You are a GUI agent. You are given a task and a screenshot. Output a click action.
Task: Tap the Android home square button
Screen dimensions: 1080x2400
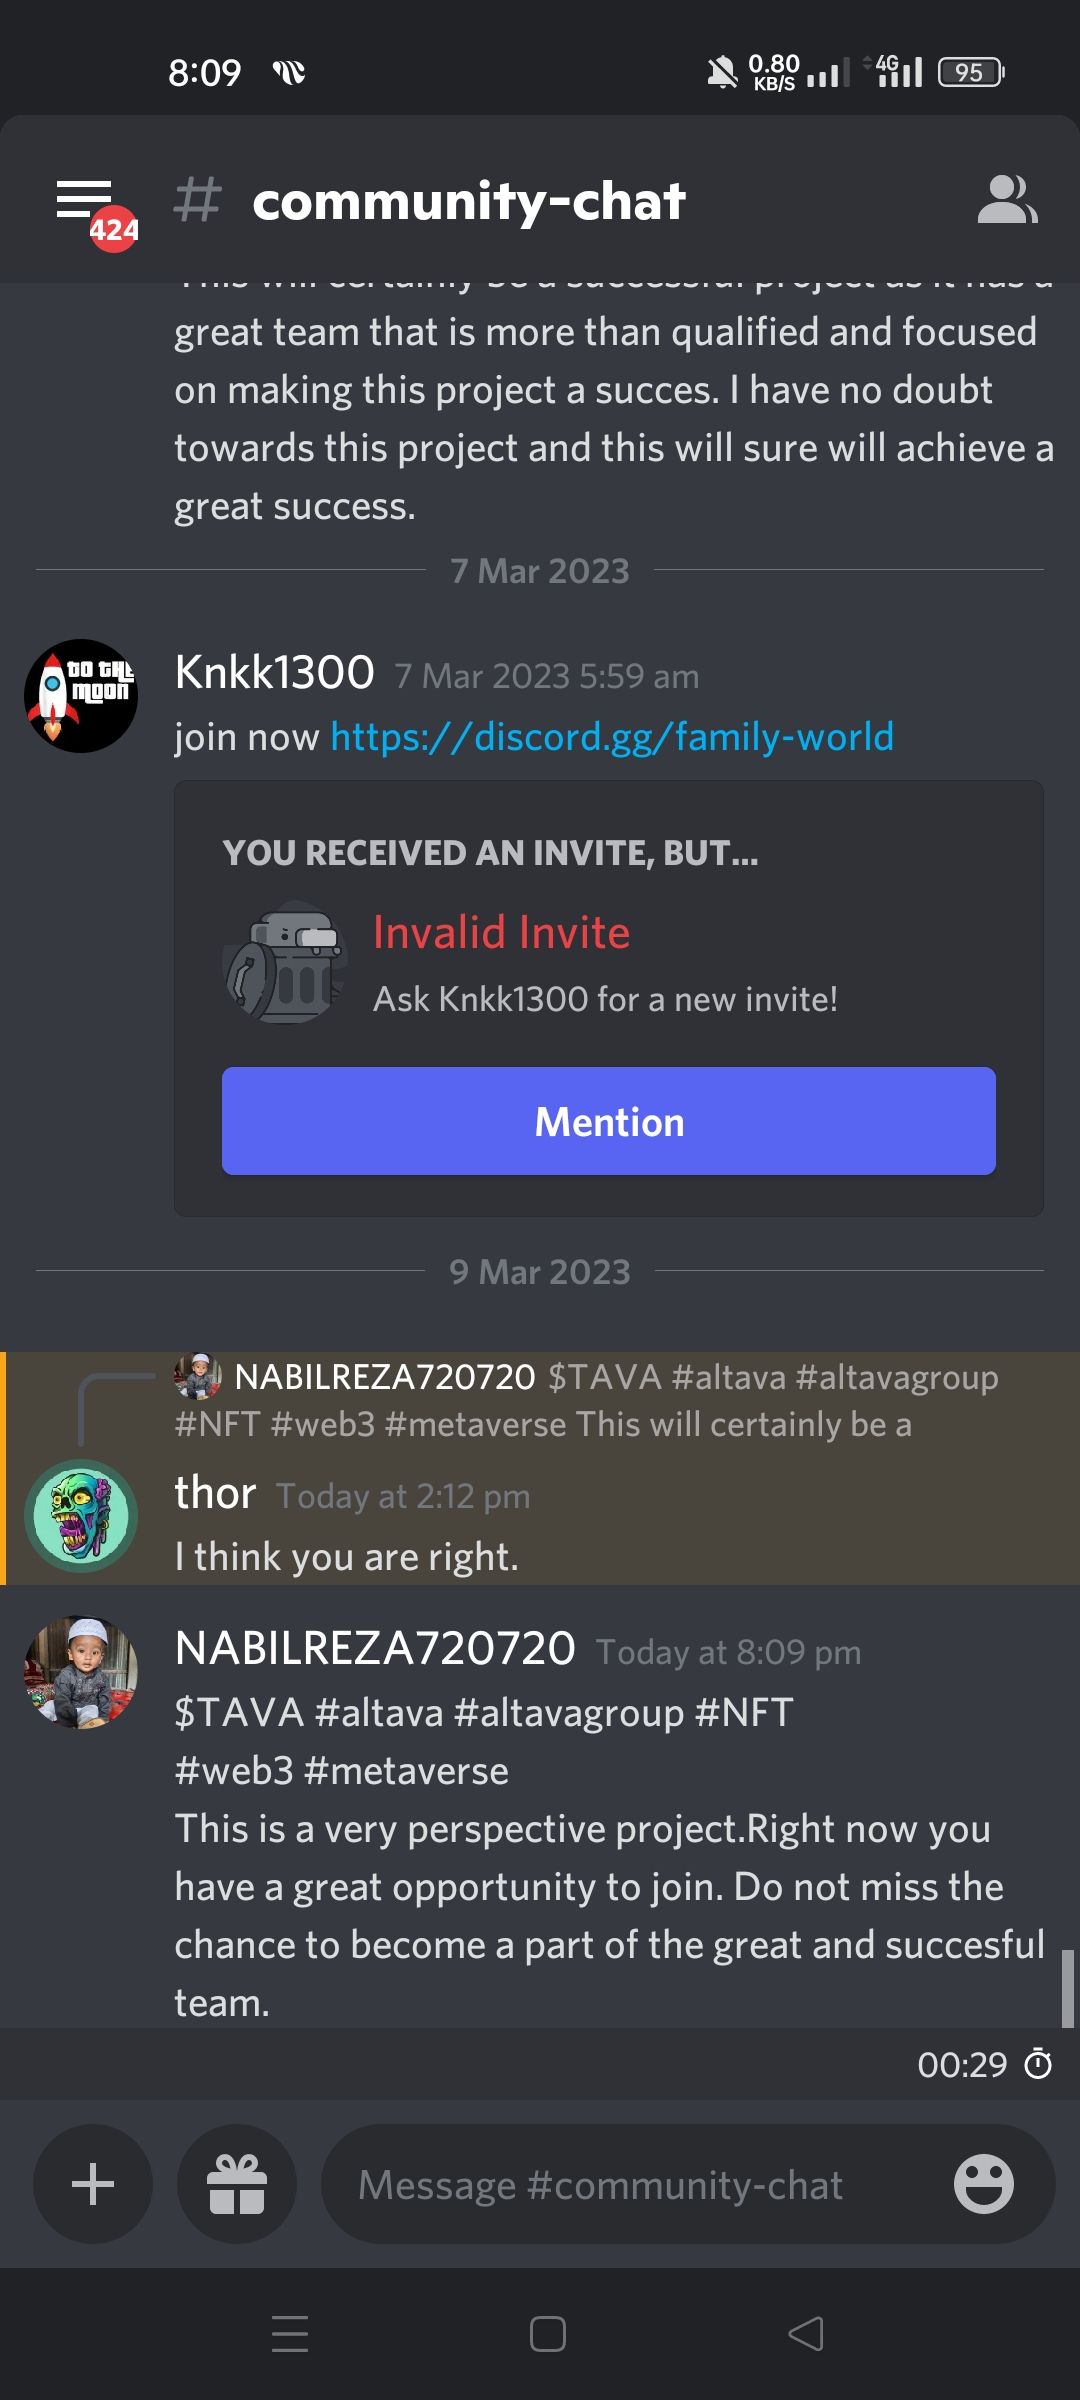click(x=548, y=2334)
